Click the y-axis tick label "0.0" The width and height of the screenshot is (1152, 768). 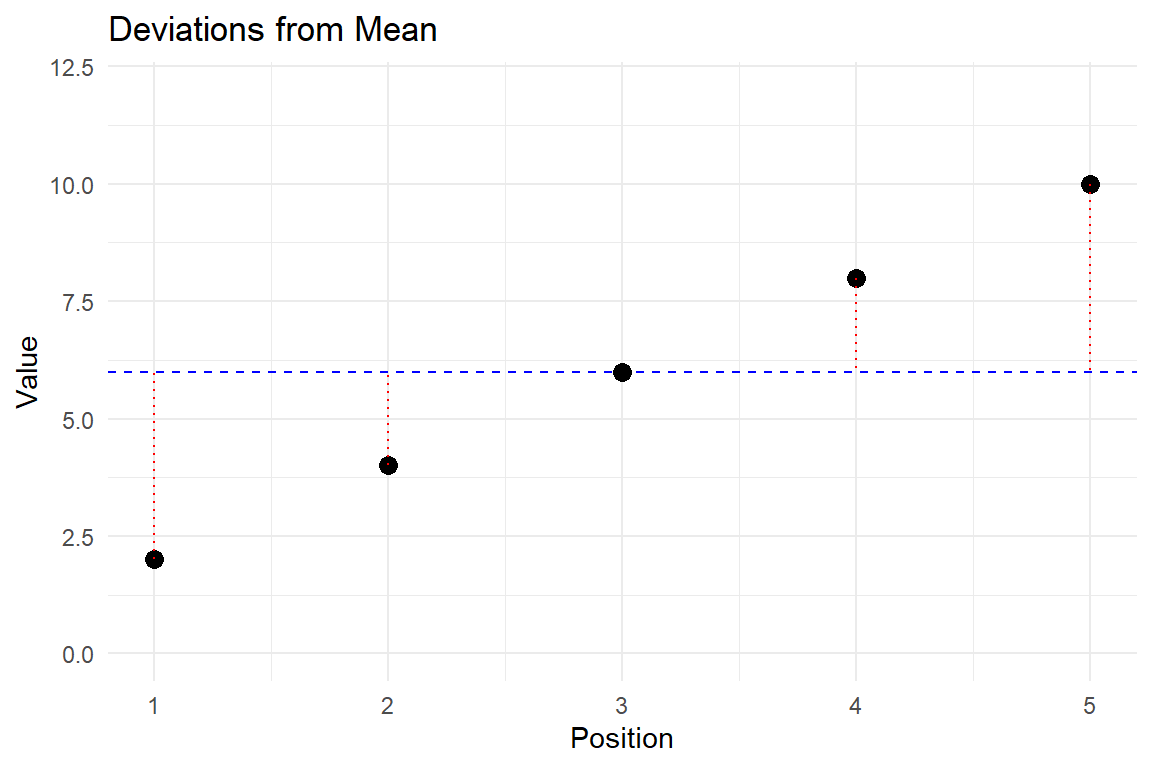tap(78, 654)
